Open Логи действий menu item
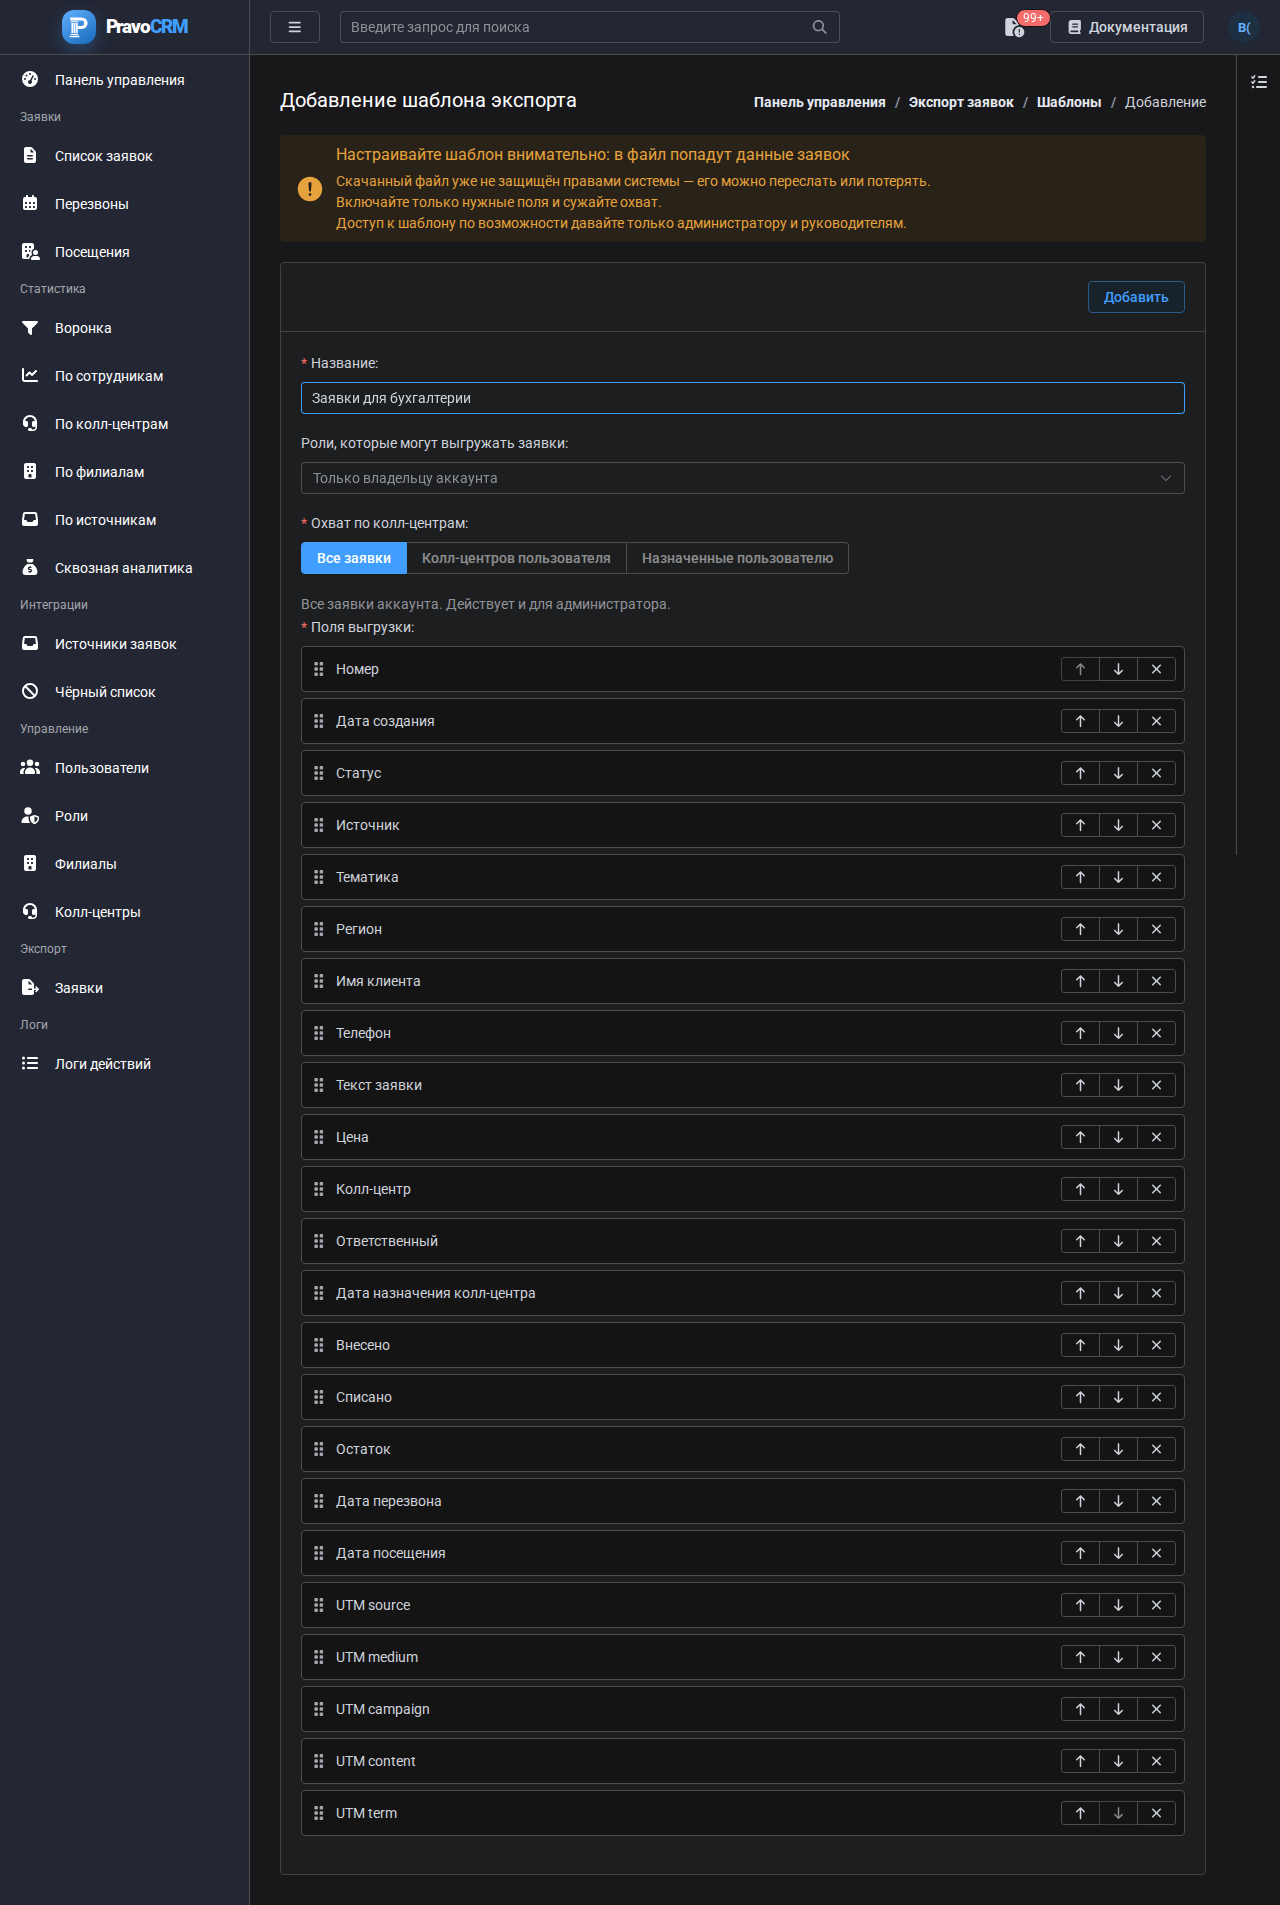The width and height of the screenshot is (1280, 1905). 124,1064
